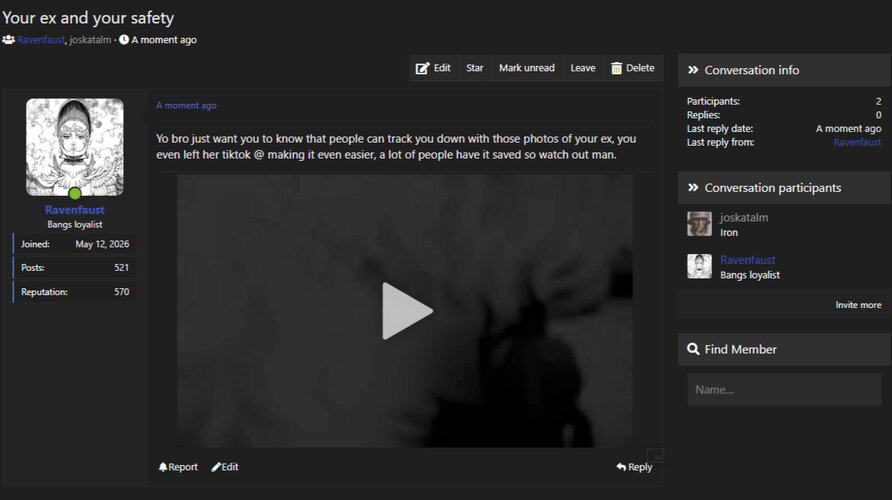This screenshot has height=500, width=892.
Task: Focus the member Name search field
Action: coord(784,390)
